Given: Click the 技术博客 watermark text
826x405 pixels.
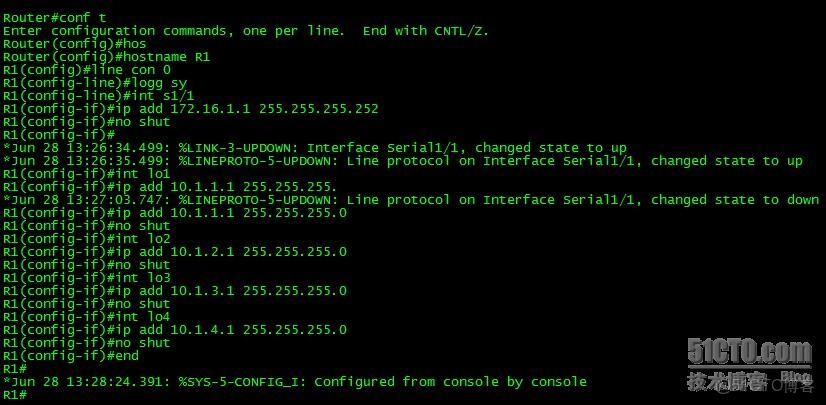Looking at the screenshot, I should pos(726,381).
